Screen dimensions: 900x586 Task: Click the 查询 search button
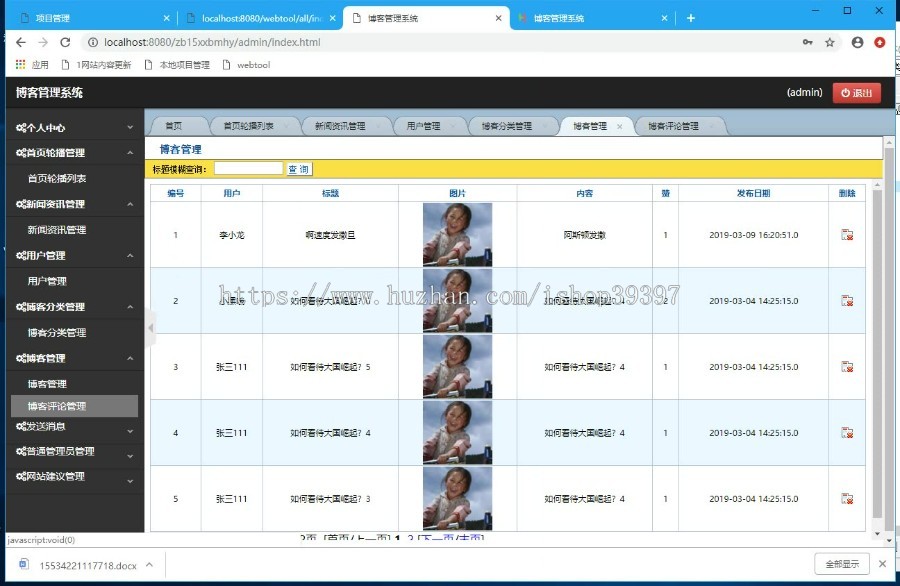pyautogui.click(x=299, y=169)
